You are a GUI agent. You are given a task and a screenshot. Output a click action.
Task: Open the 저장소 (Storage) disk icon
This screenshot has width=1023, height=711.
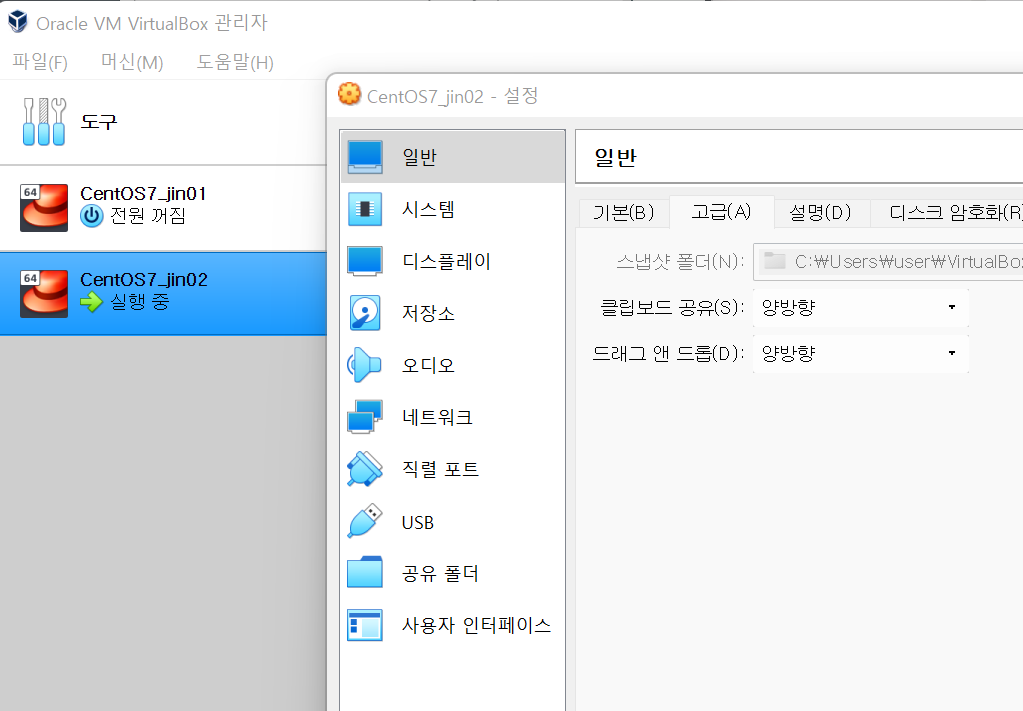[x=365, y=313]
